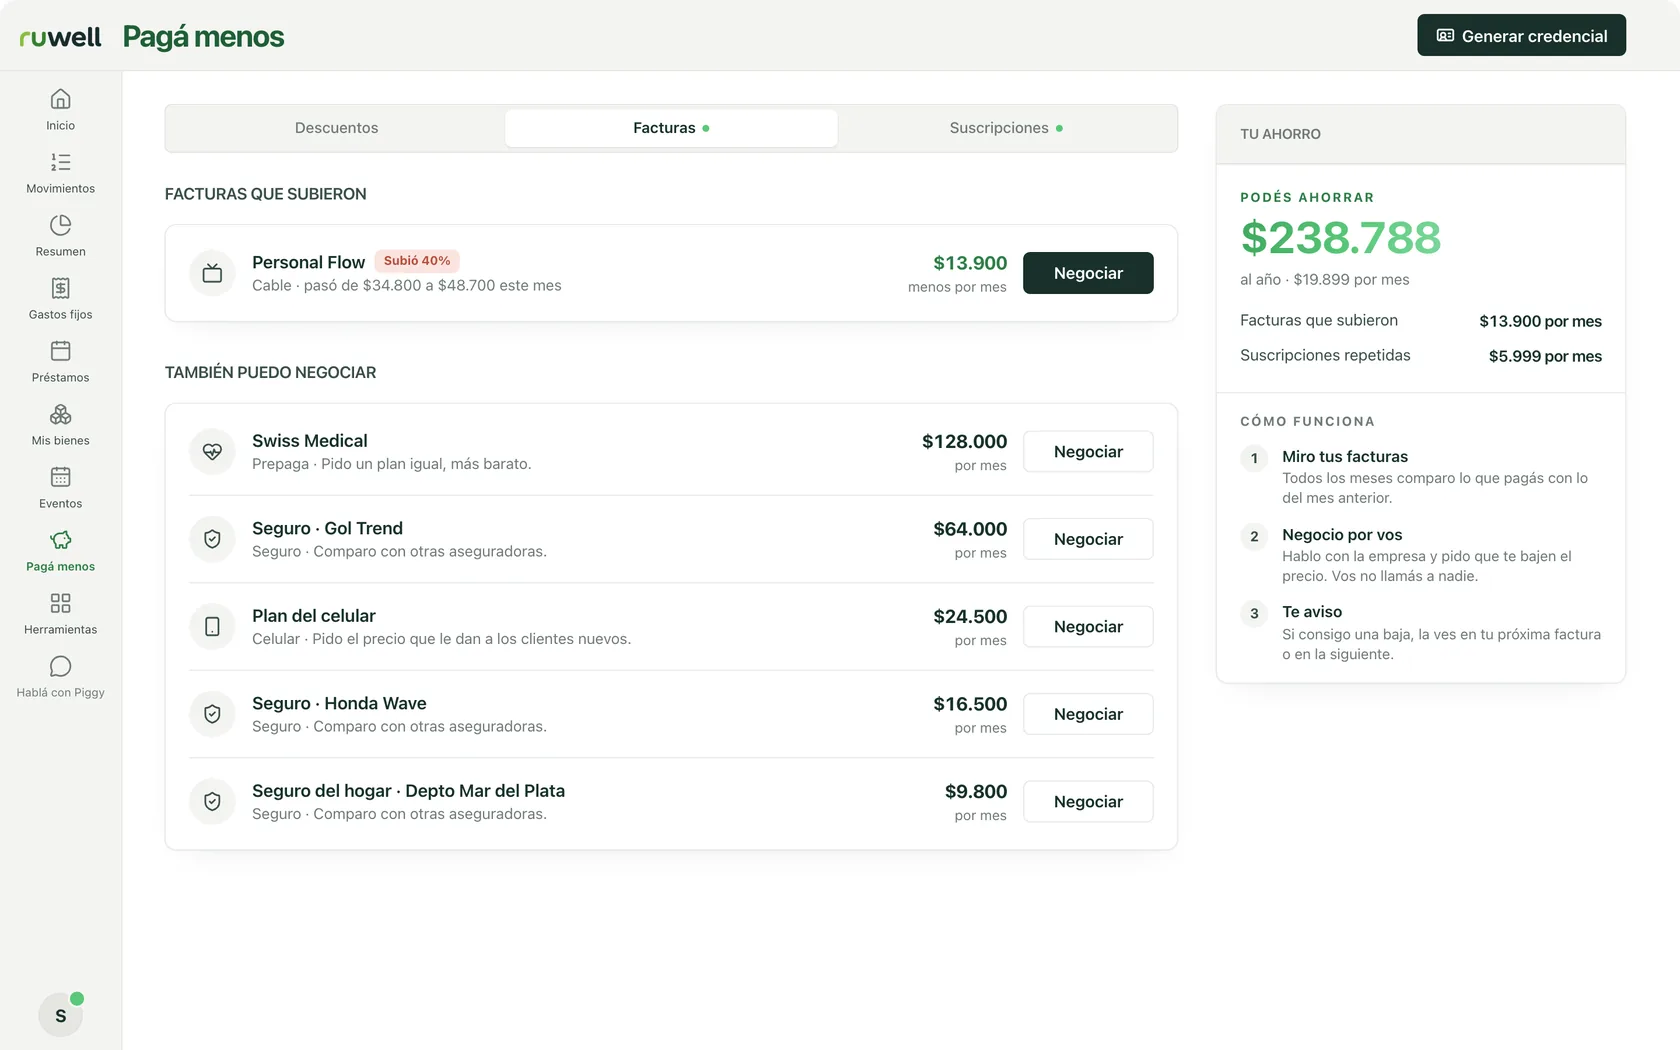Click the $238.788 savings amount
1680x1050 pixels.
click(x=1340, y=238)
